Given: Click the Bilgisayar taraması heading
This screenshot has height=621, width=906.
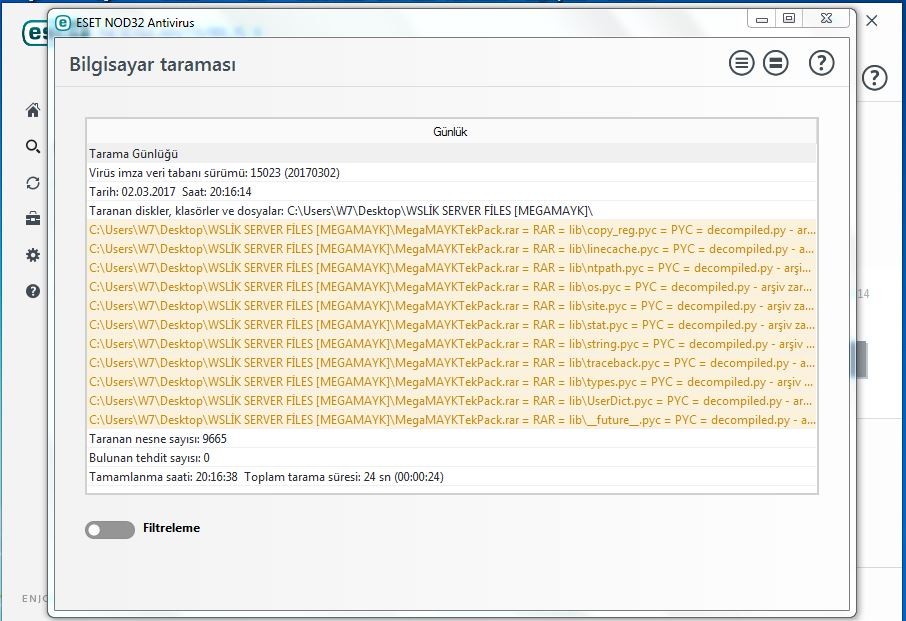Looking at the screenshot, I should click(153, 65).
